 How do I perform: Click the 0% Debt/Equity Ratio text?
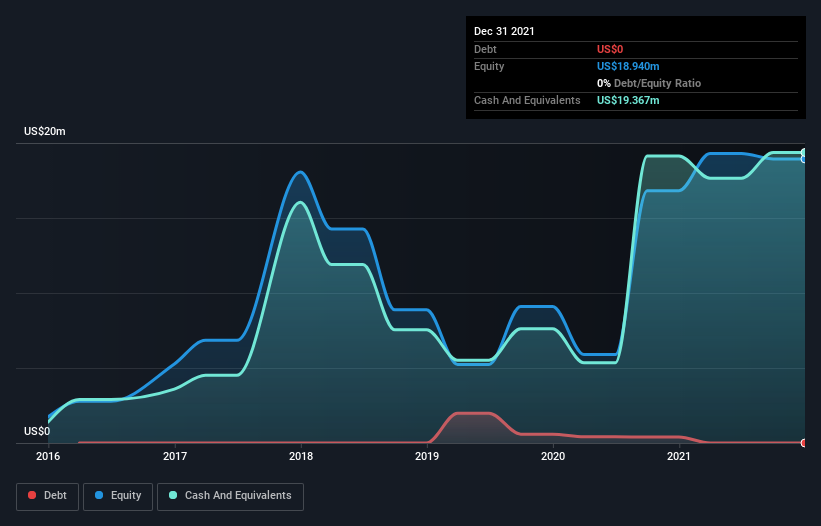(649, 83)
